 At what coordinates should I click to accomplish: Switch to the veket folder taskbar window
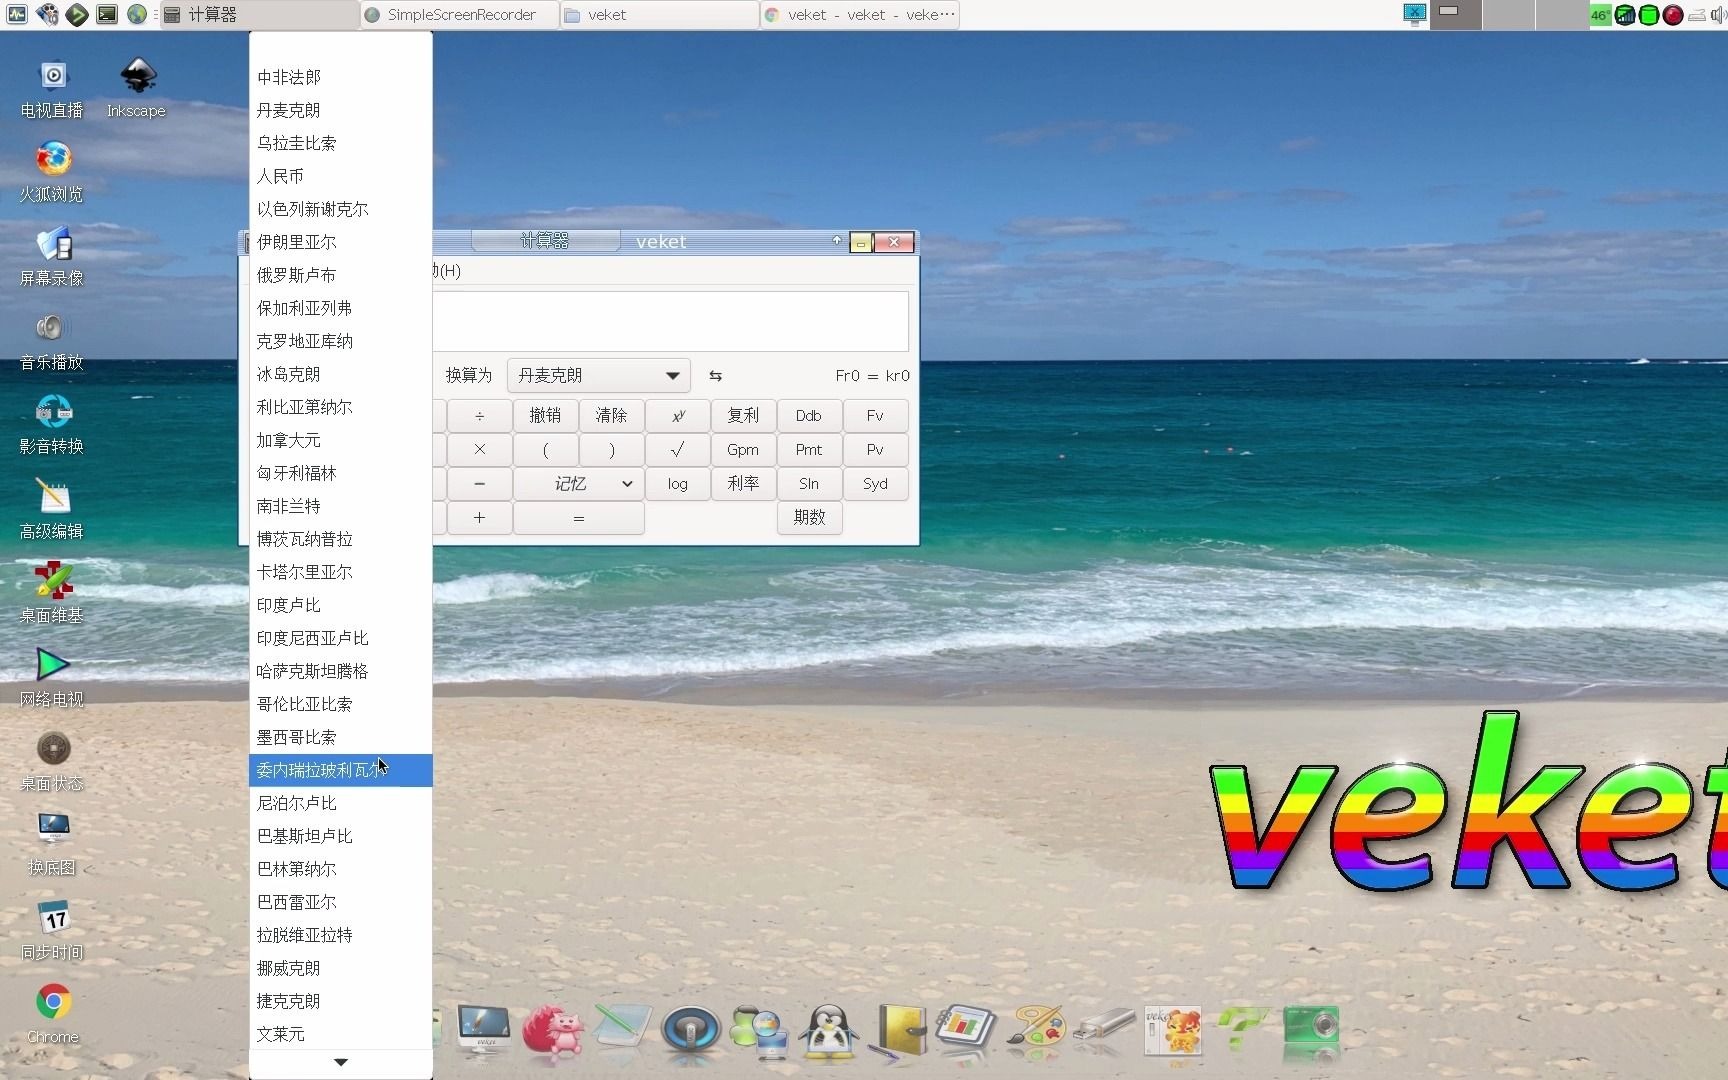pyautogui.click(x=659, y=15)
